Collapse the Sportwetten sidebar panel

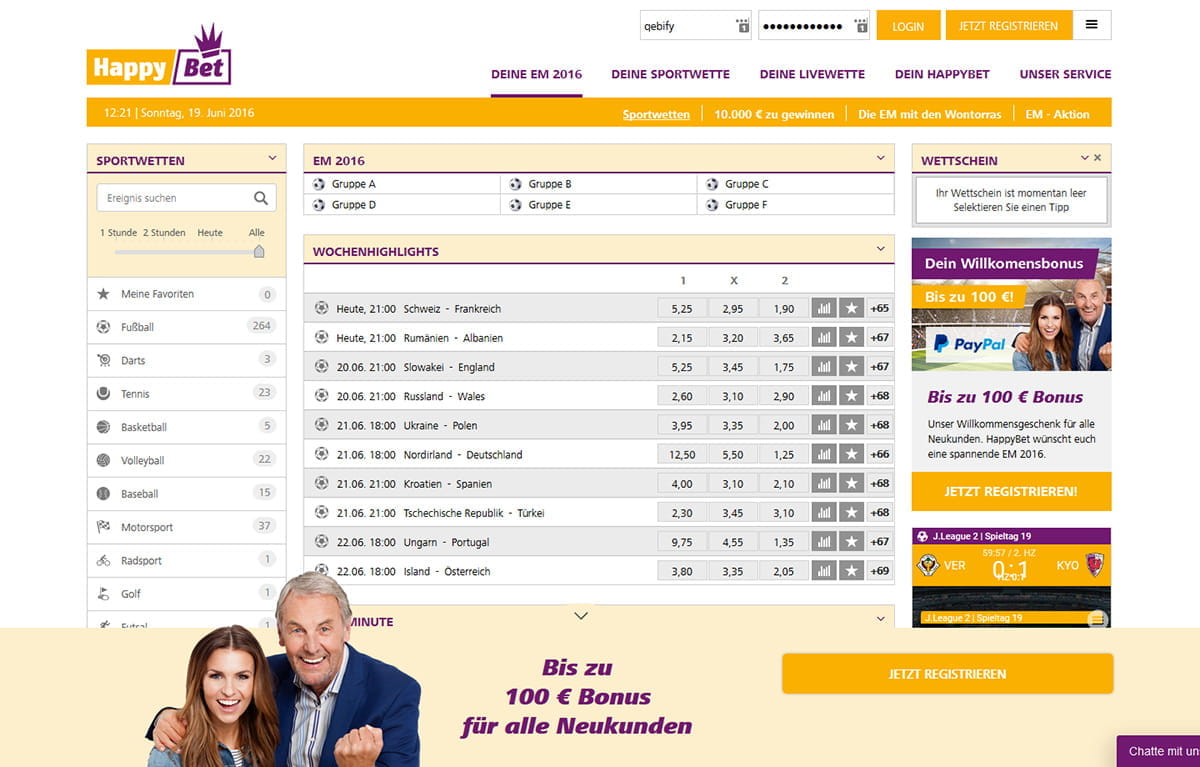tap(272, 158)
